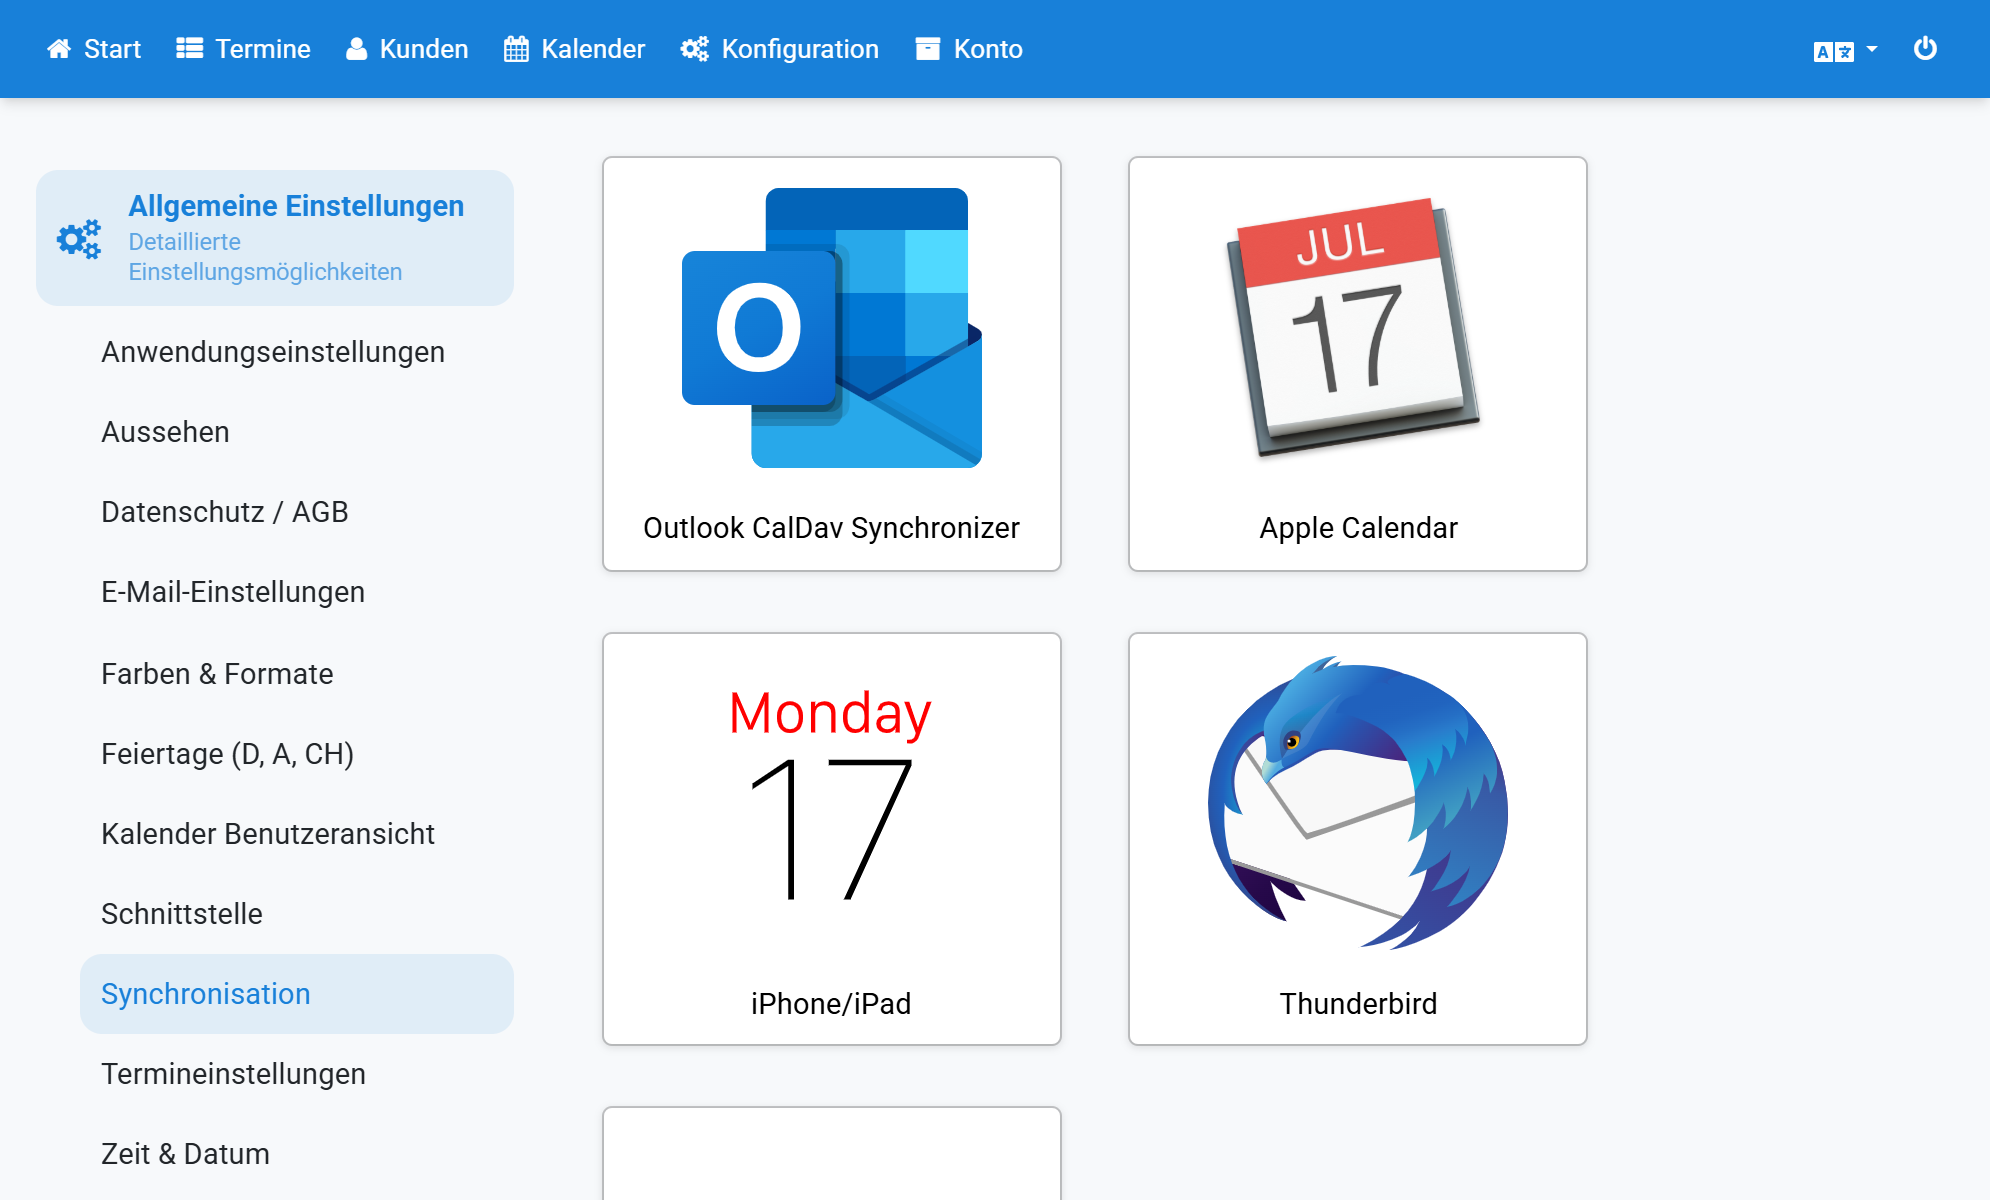The width and height of the screenshot is (1990, 1200).
Task: Click the iPhone/iPad label
Action: pyautogui.click(x=831, y=1004)
